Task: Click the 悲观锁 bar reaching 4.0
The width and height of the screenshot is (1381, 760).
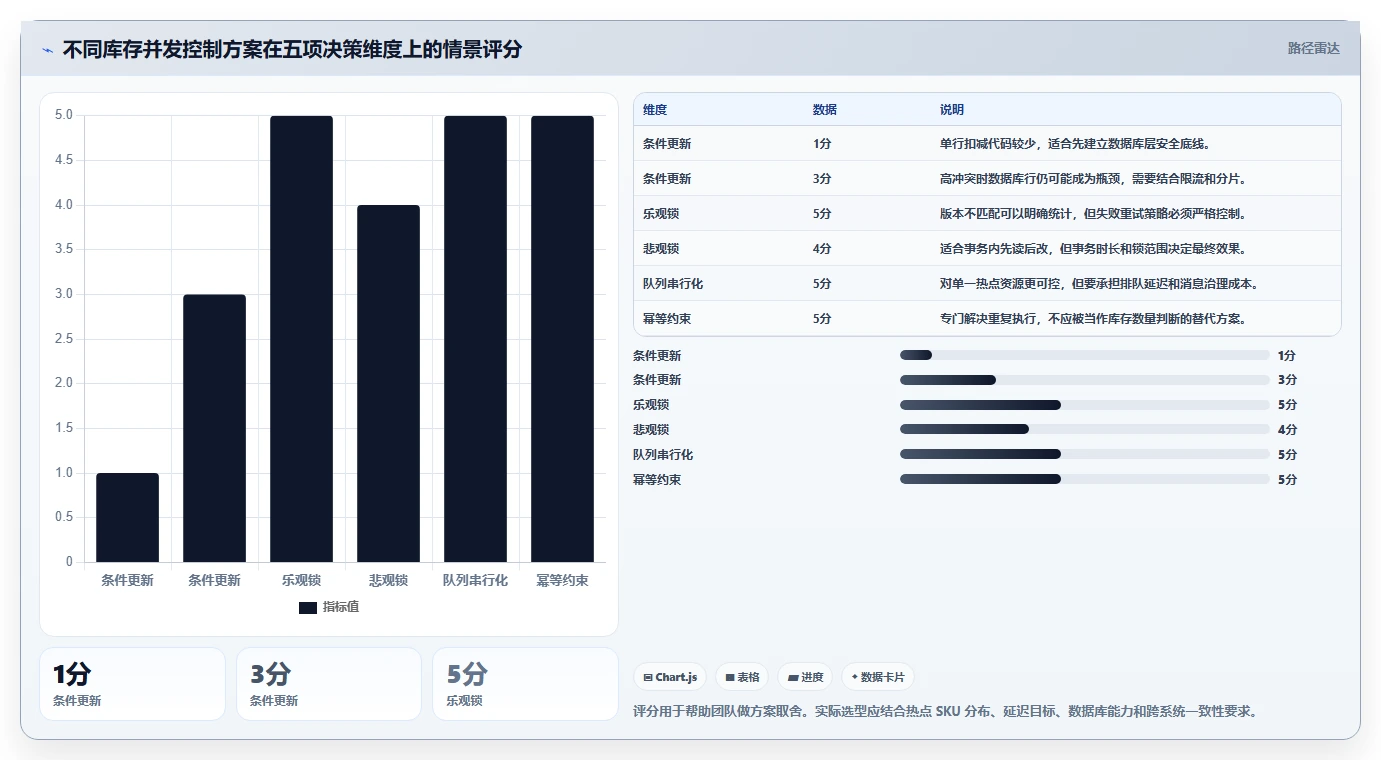Action: [389, 383]
